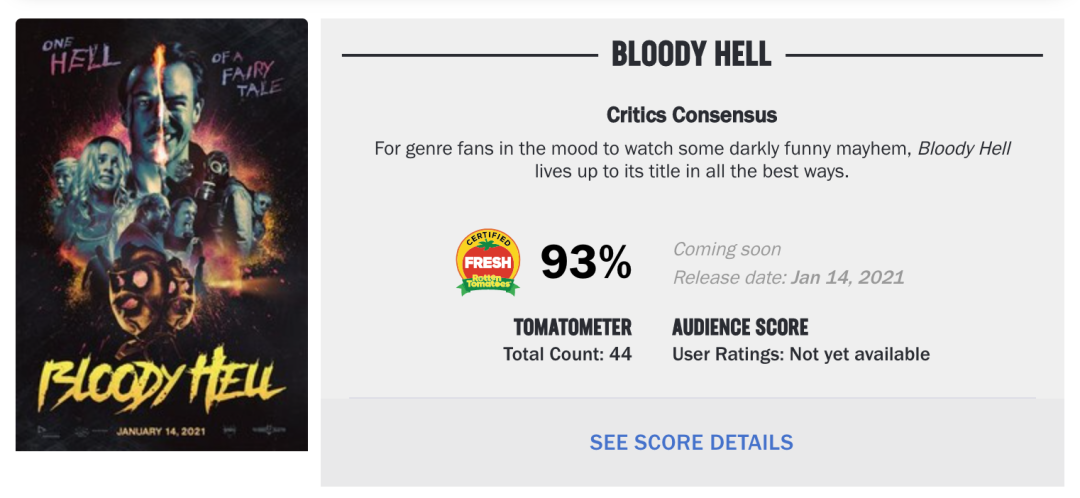Click the Coming soon status text

pos(727,249)
